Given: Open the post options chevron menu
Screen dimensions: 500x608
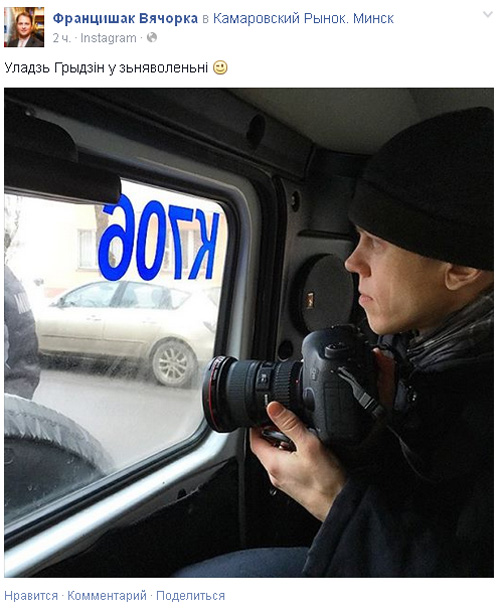Looking at the screenshot, I should [488, 15].
